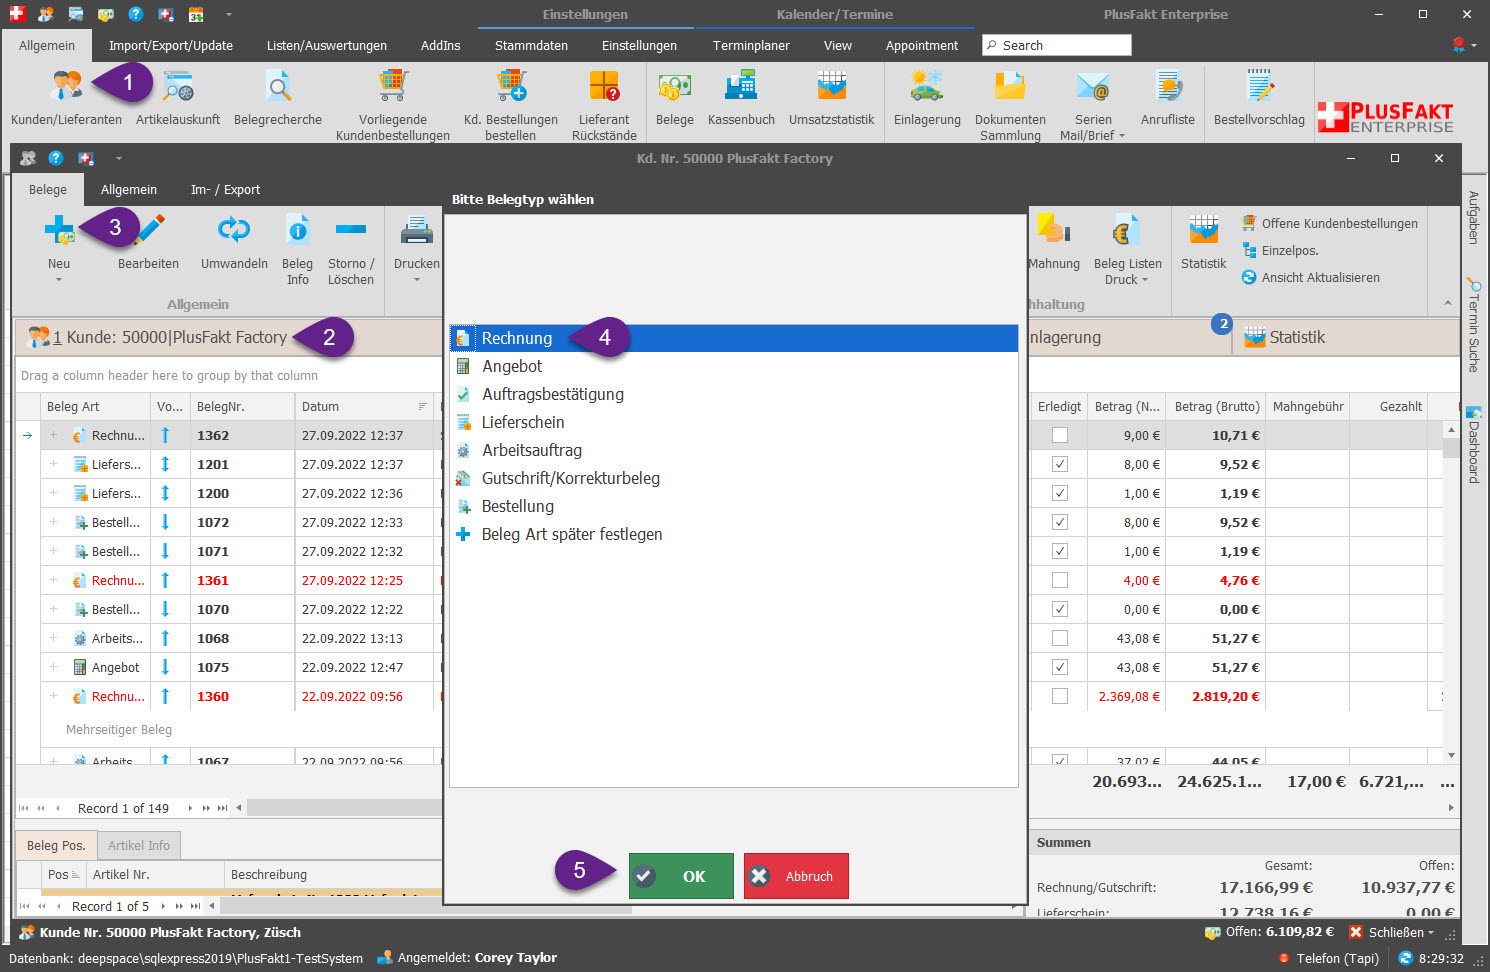The height and width of the screenshot is (972, 1490).
Task: Open Aufgaben side panel
Action: point(1473,217)
